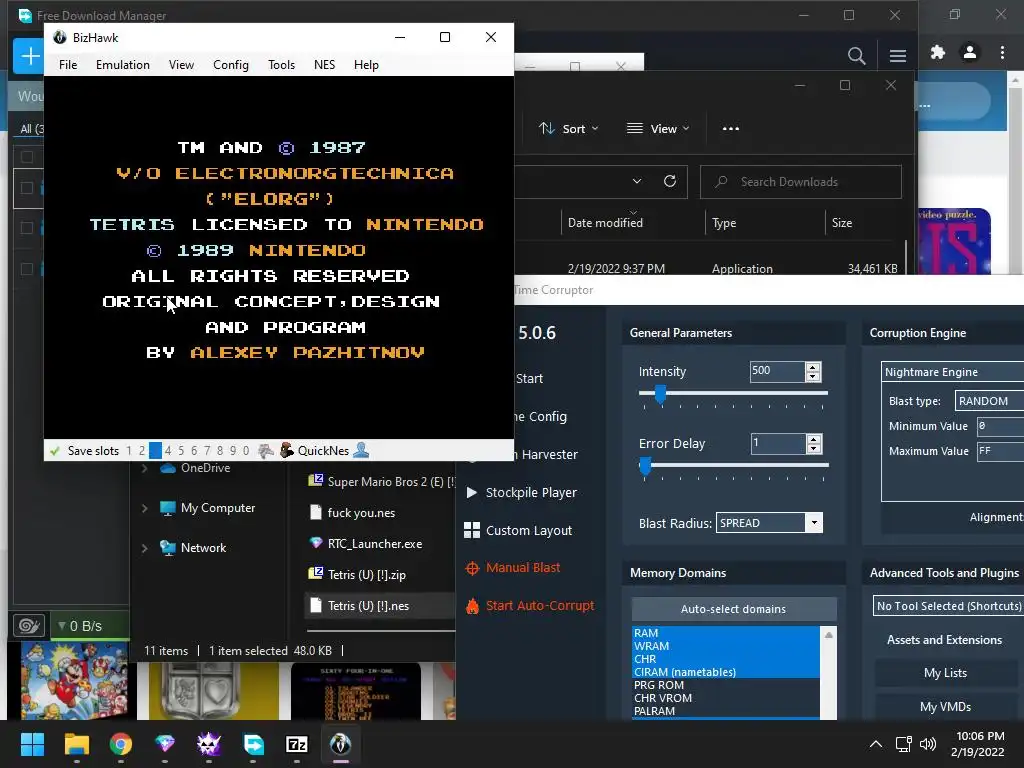The height and width of the screenshot is (768, 1024).
Task: Open the Config menu in BizHawk
Action: pyautogui.click(x=231, y=65)
